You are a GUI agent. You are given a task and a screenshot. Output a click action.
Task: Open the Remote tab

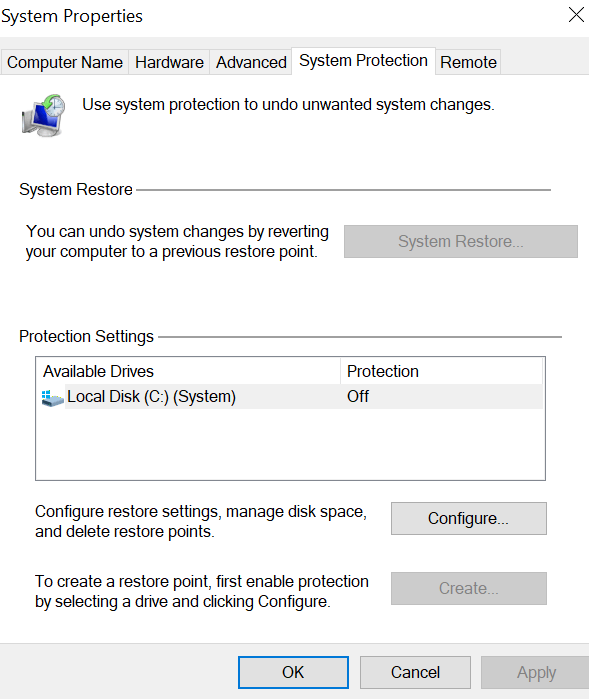point(468,62)
